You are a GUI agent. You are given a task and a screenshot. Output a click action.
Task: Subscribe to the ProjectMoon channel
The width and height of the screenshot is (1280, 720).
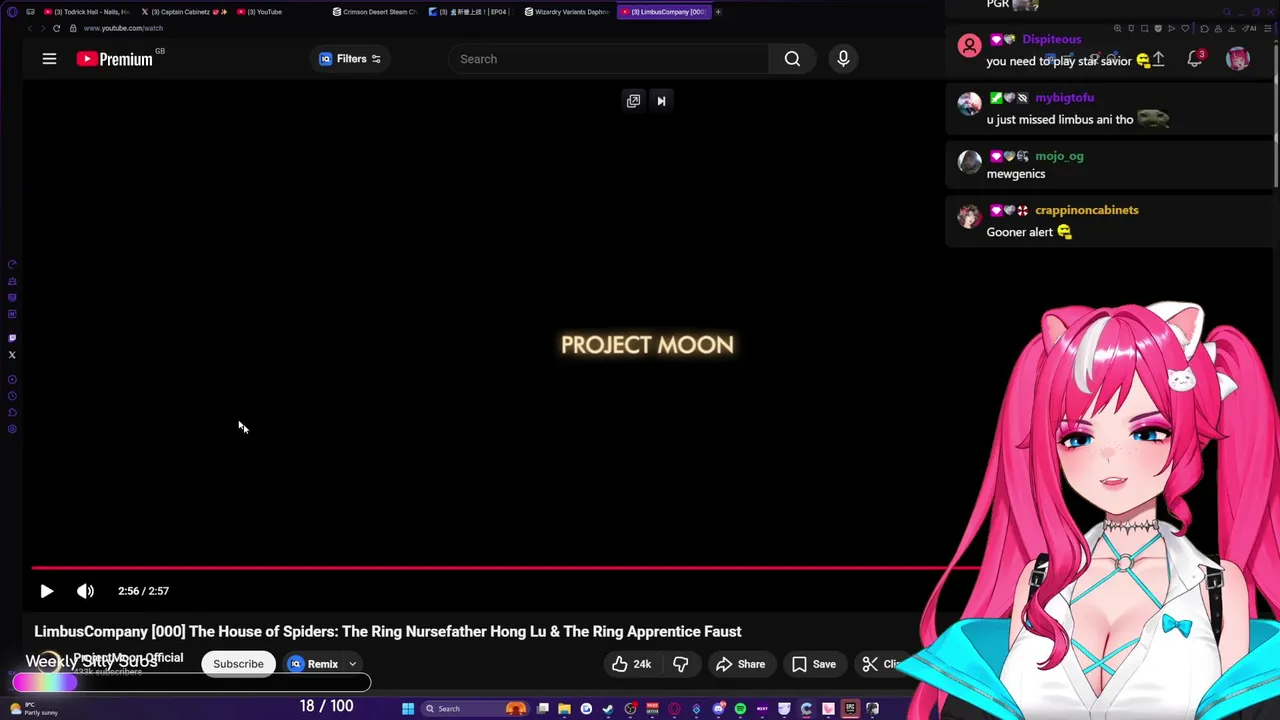point(238,664)
